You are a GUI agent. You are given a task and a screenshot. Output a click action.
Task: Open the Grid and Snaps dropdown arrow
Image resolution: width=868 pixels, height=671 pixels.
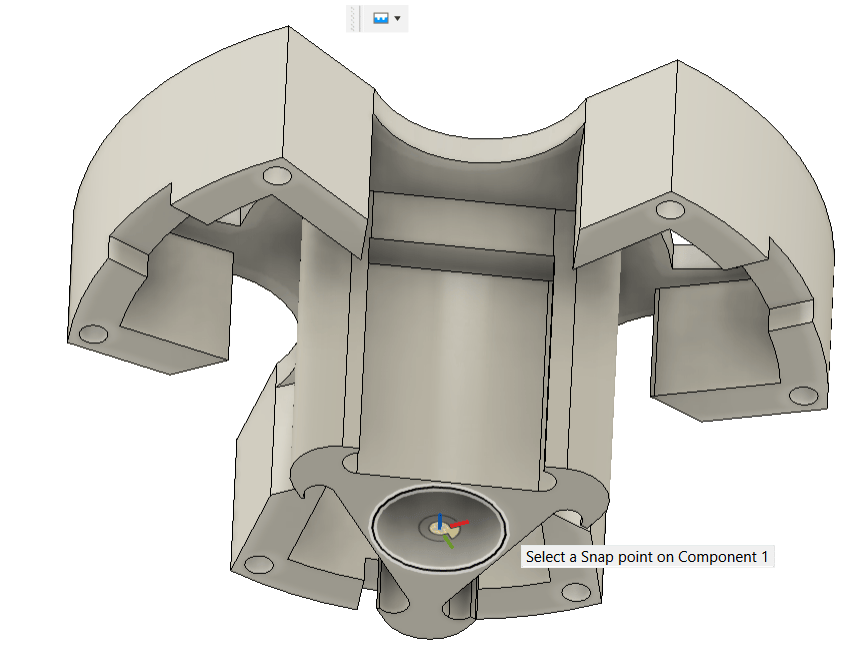point(397,18)
